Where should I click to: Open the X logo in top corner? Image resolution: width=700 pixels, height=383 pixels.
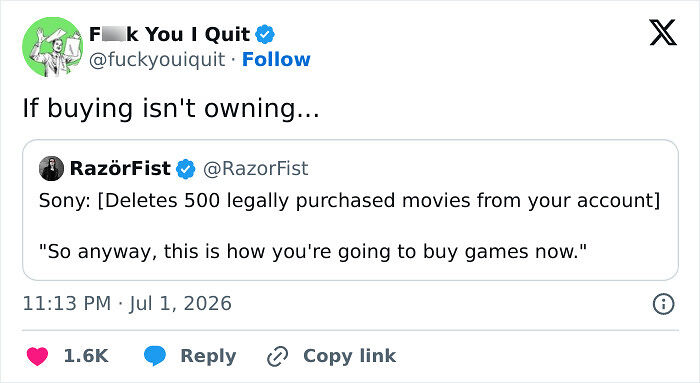pyautogui.click(x=663, y=32)
